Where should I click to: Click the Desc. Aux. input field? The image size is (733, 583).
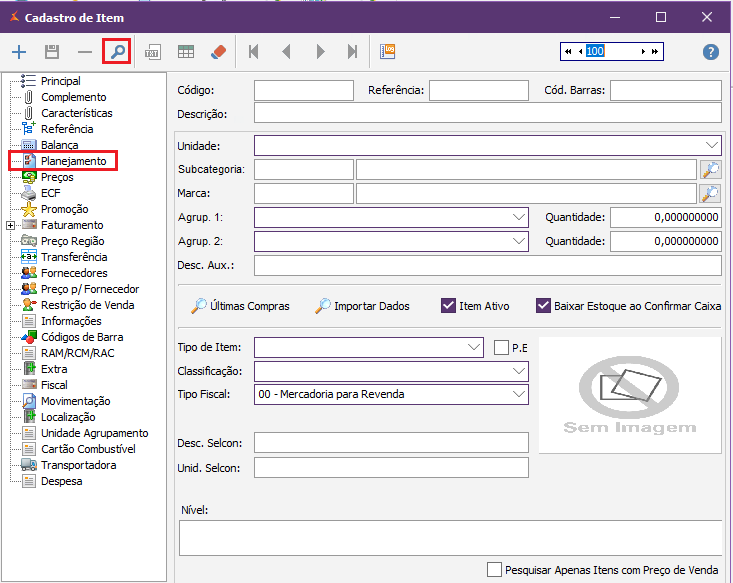point(488,266)
